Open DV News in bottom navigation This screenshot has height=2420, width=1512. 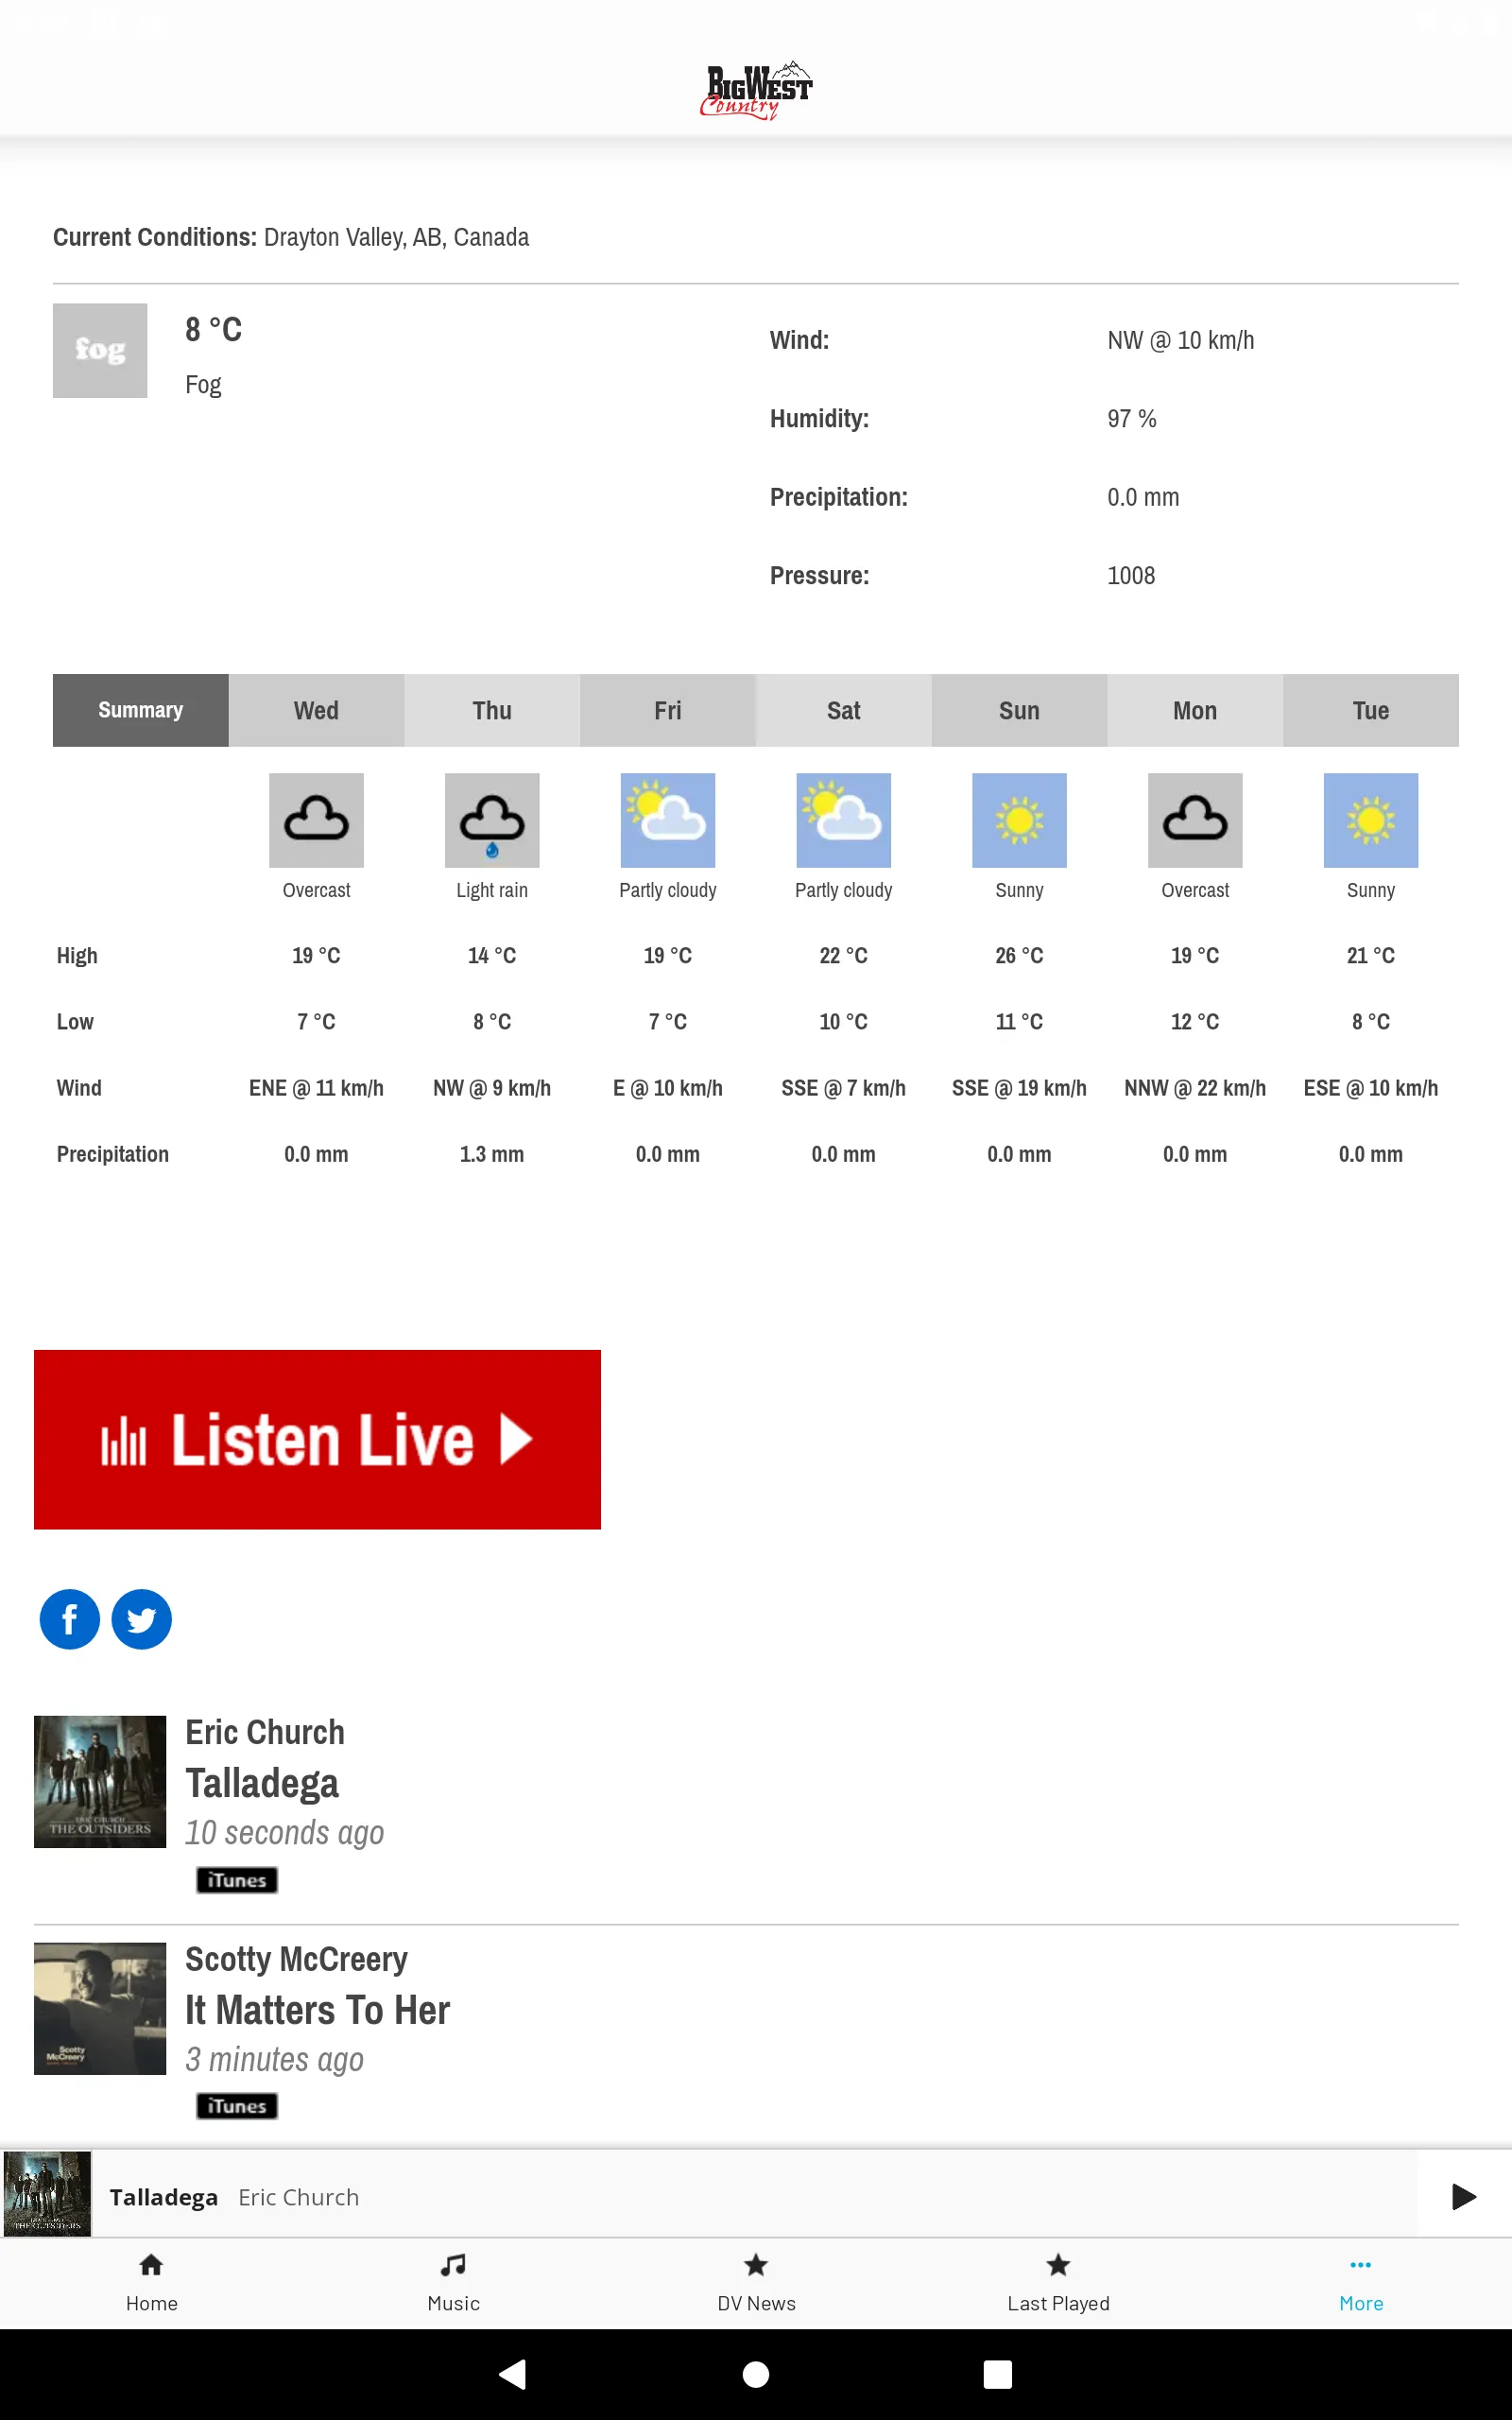click(x=756, y=2283)
